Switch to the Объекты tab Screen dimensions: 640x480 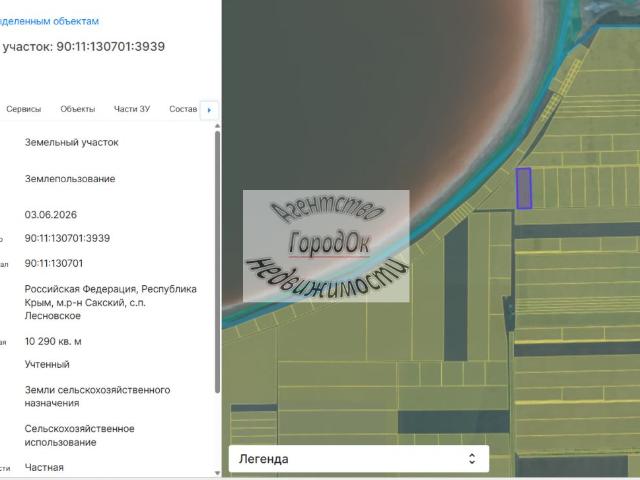pyautogui.click(x=78, y=109)
